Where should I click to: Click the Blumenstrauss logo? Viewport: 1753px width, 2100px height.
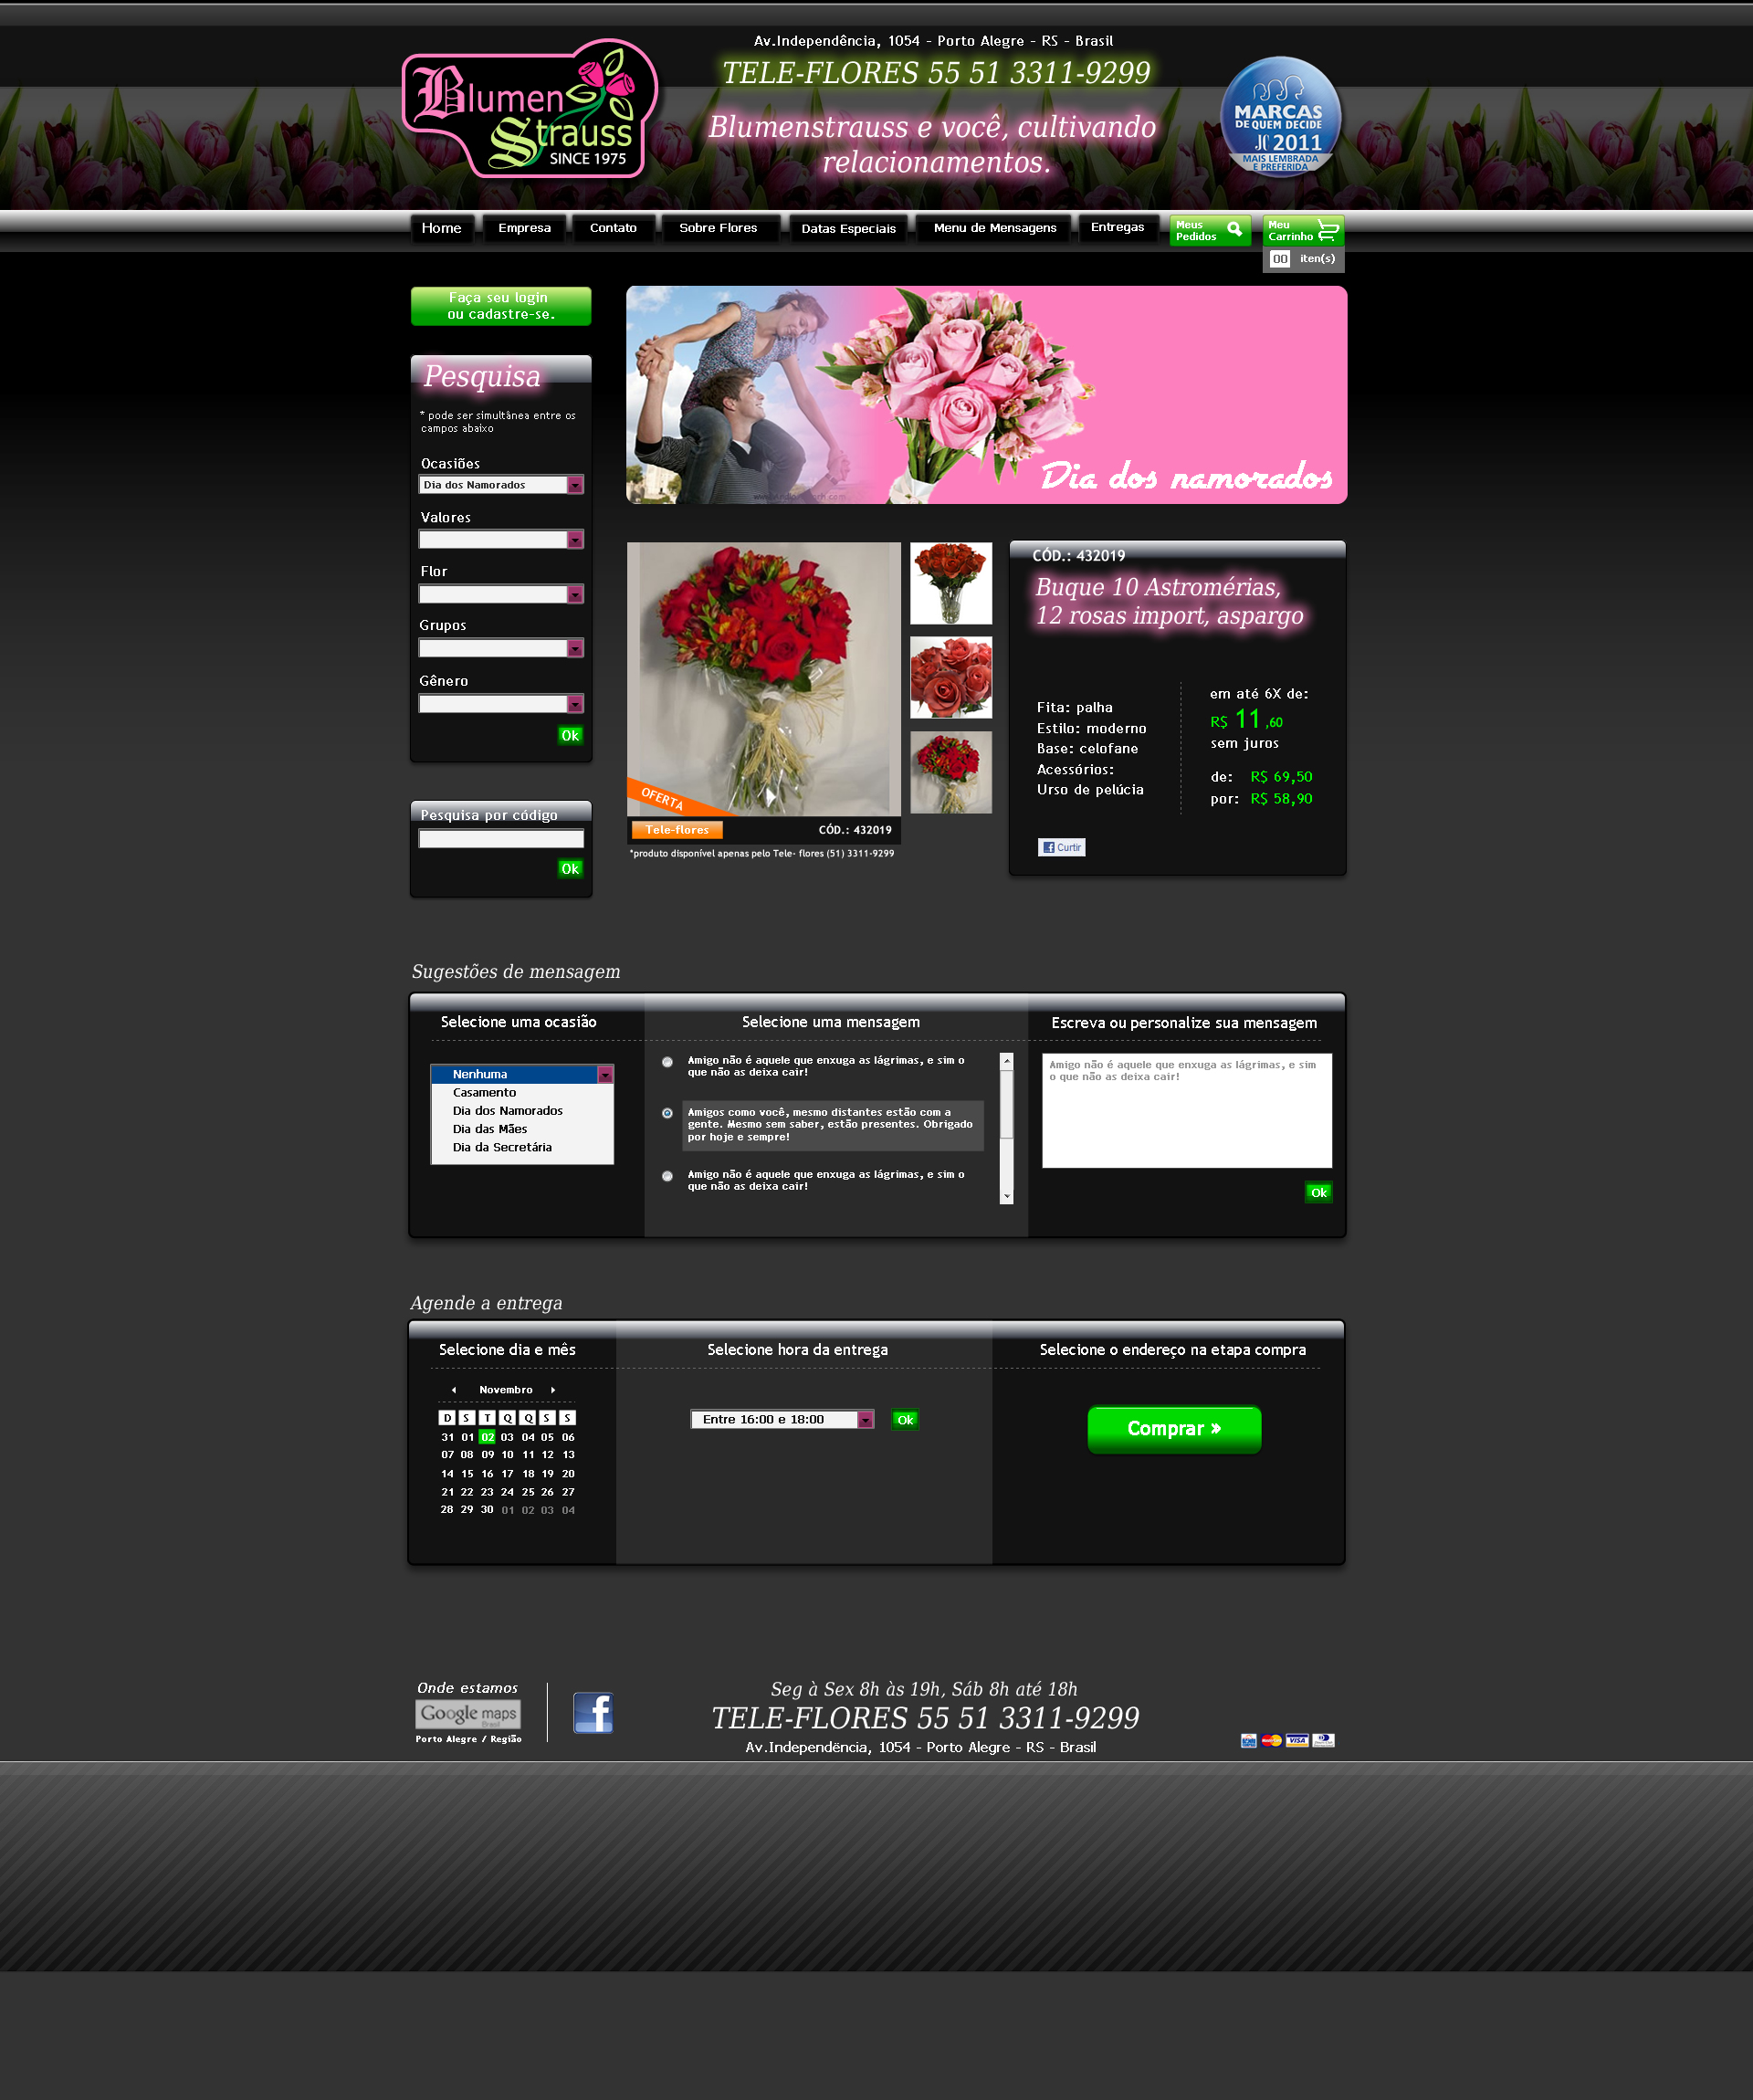pyautogui.click(x=530, y=110)
